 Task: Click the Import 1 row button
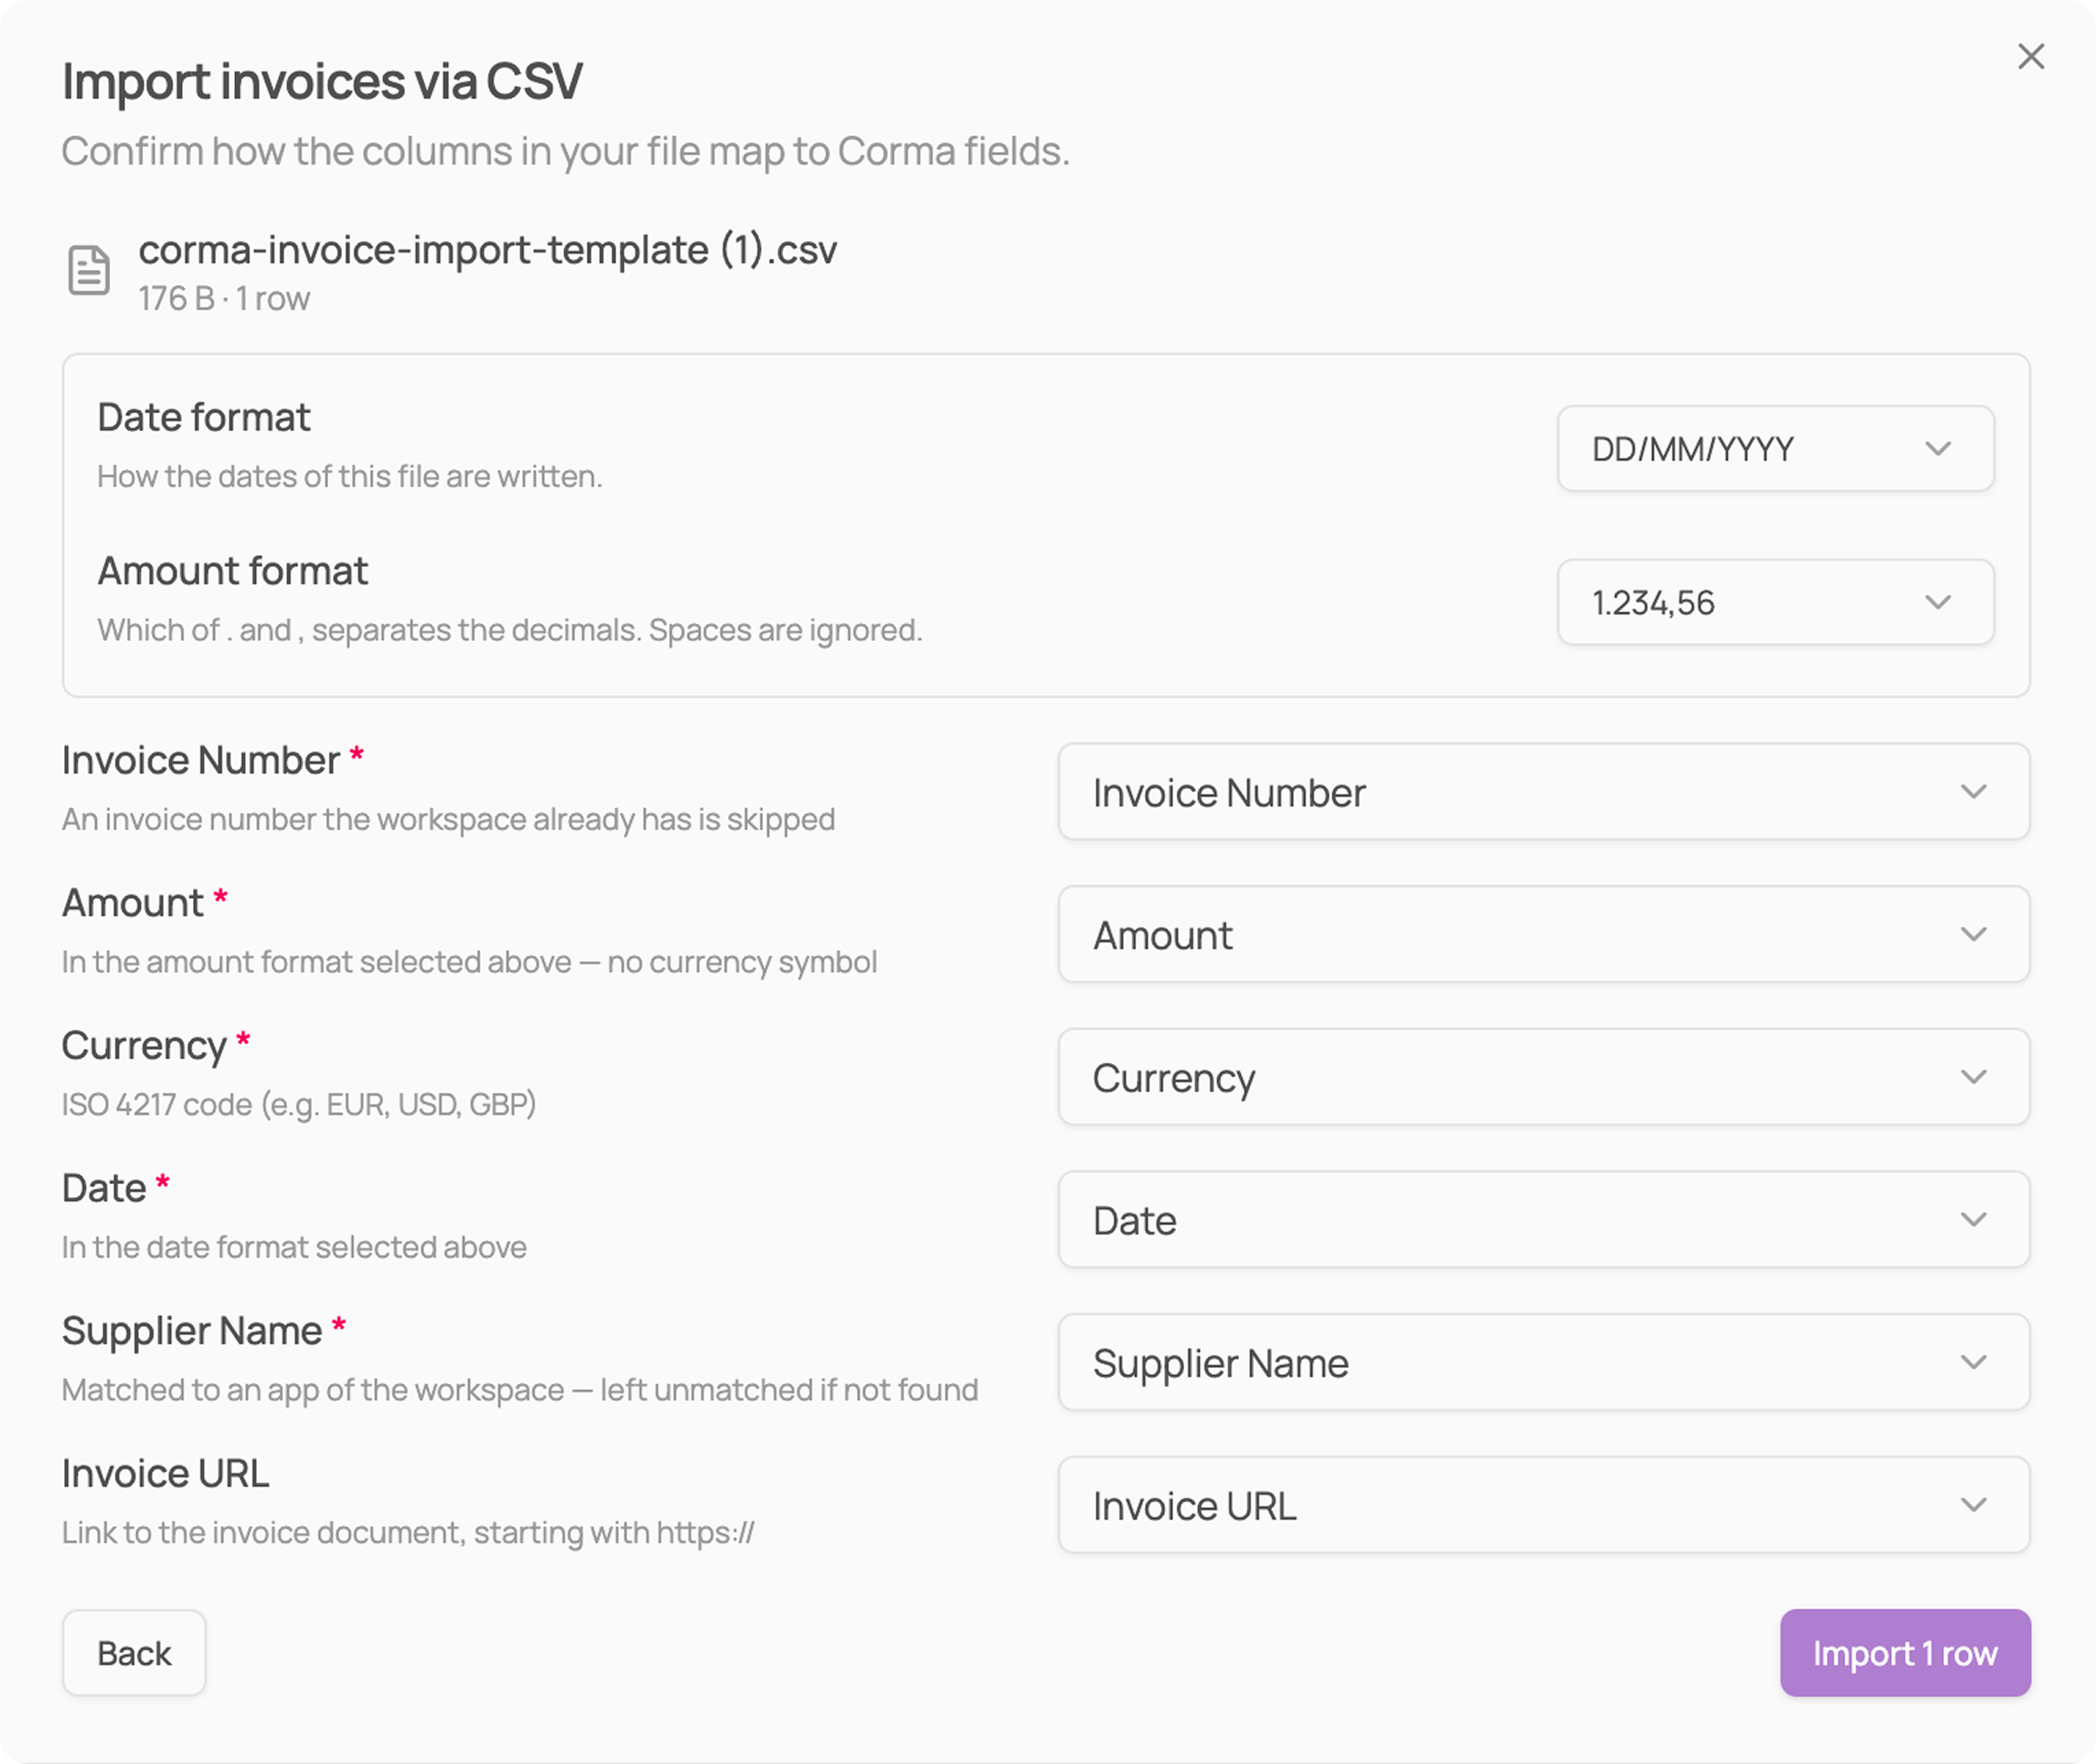point(1905,1653)
